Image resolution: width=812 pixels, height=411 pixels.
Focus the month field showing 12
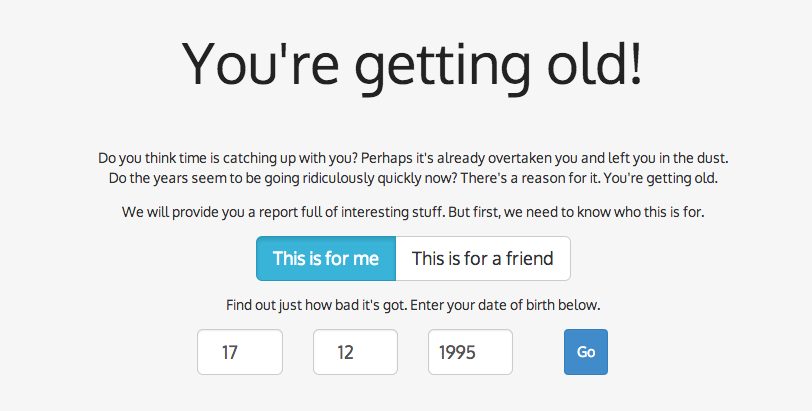pyautogui.click(x=355, y=352)
